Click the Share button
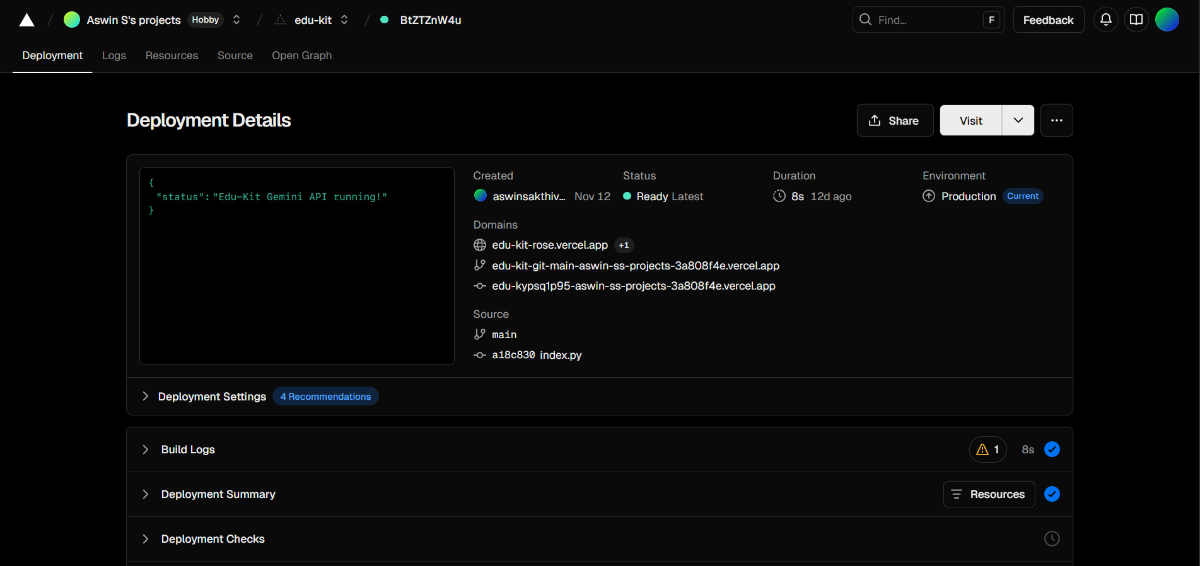Viewport: 1200px width, 566px height. [x=894, y=120]
